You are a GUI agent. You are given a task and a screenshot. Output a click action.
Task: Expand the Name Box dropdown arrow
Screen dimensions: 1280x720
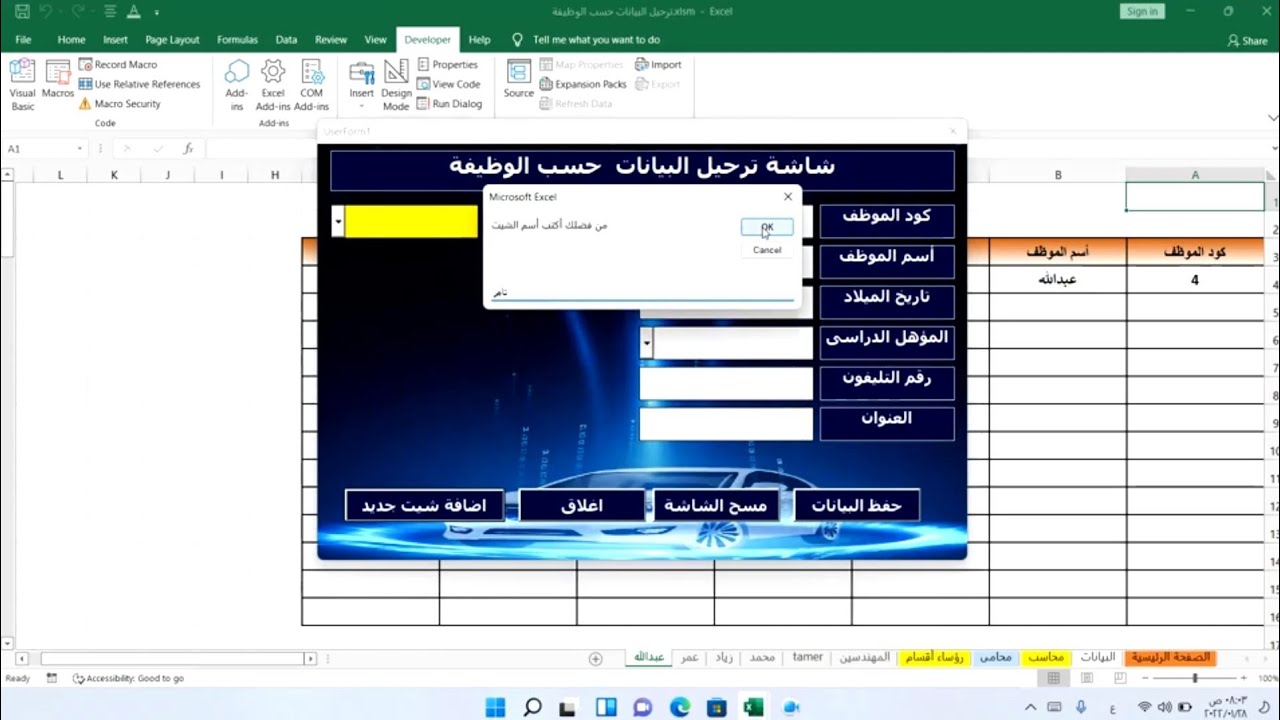tap(80, 149)
